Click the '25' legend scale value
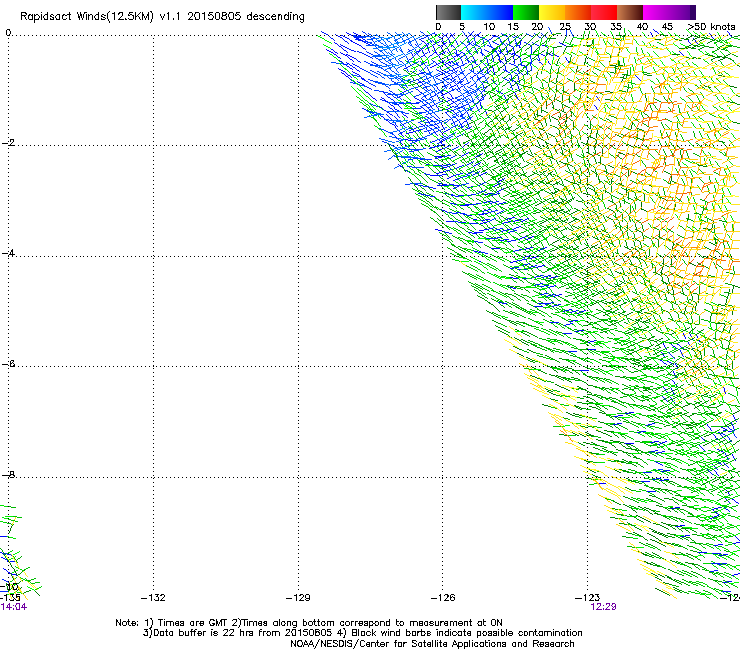The width and height of the screenshot is (740, 650). tap(565, 27)
